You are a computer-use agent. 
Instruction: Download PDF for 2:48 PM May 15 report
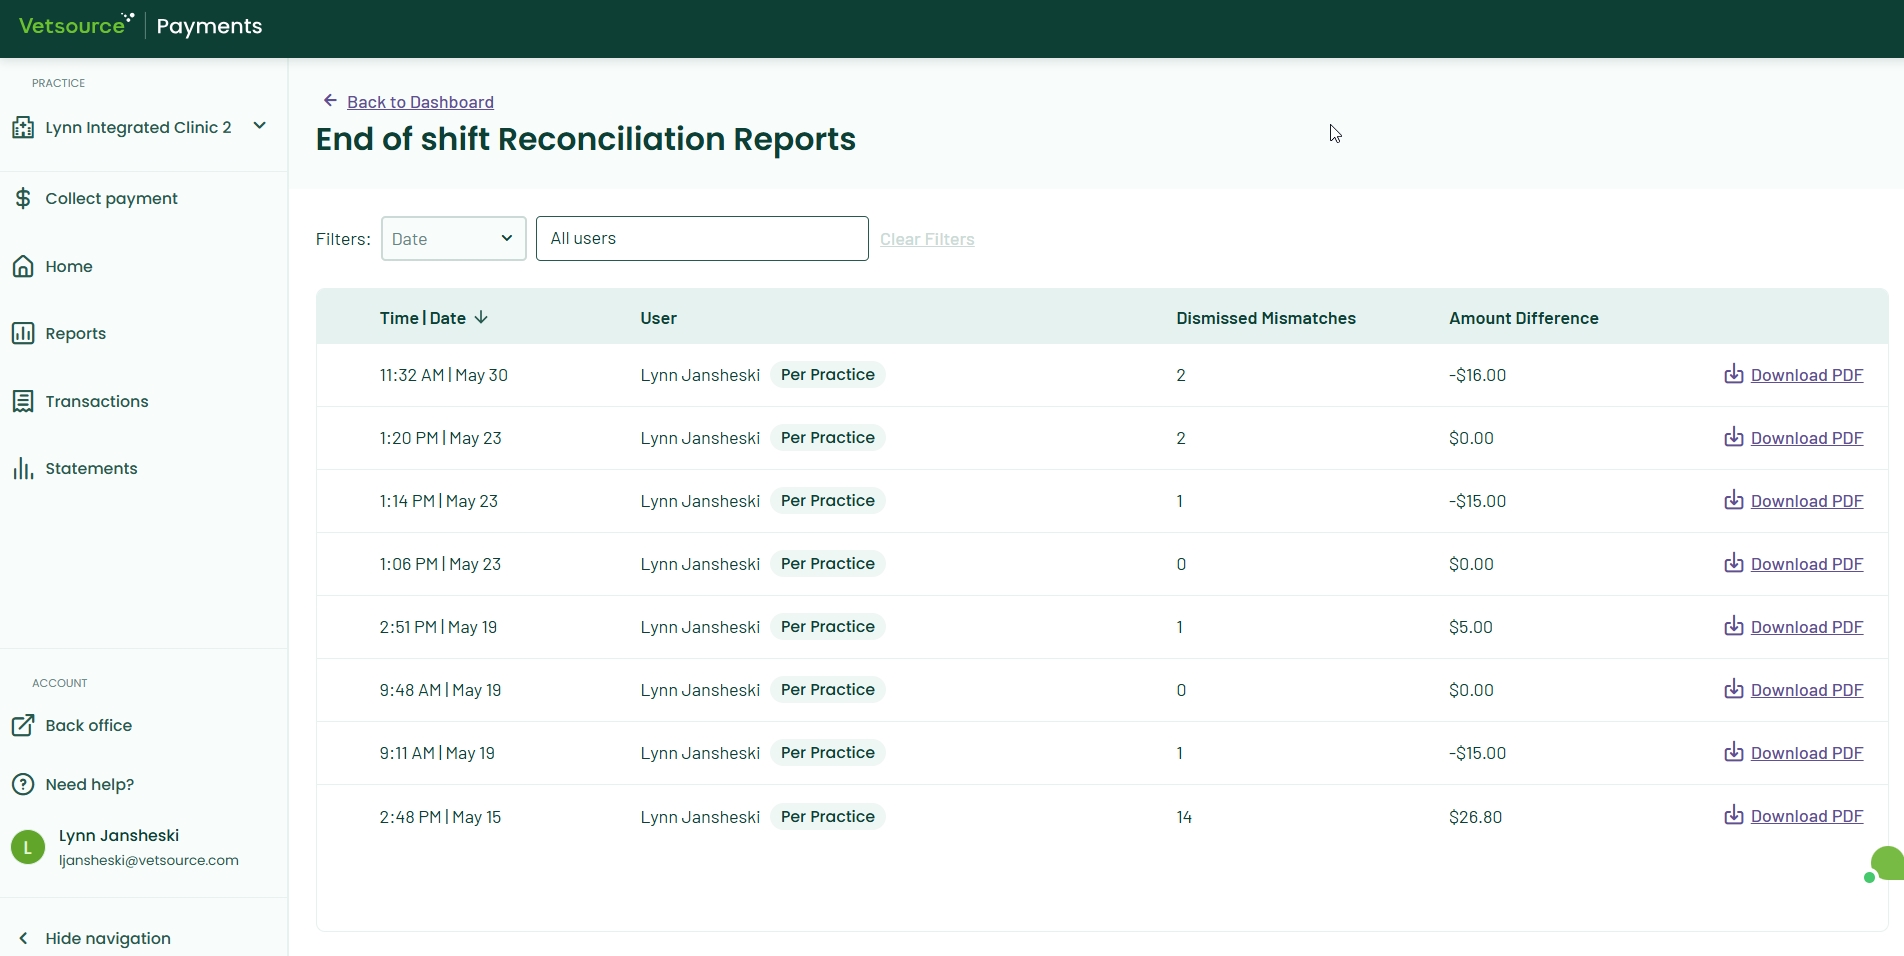tap(1806, 816)
